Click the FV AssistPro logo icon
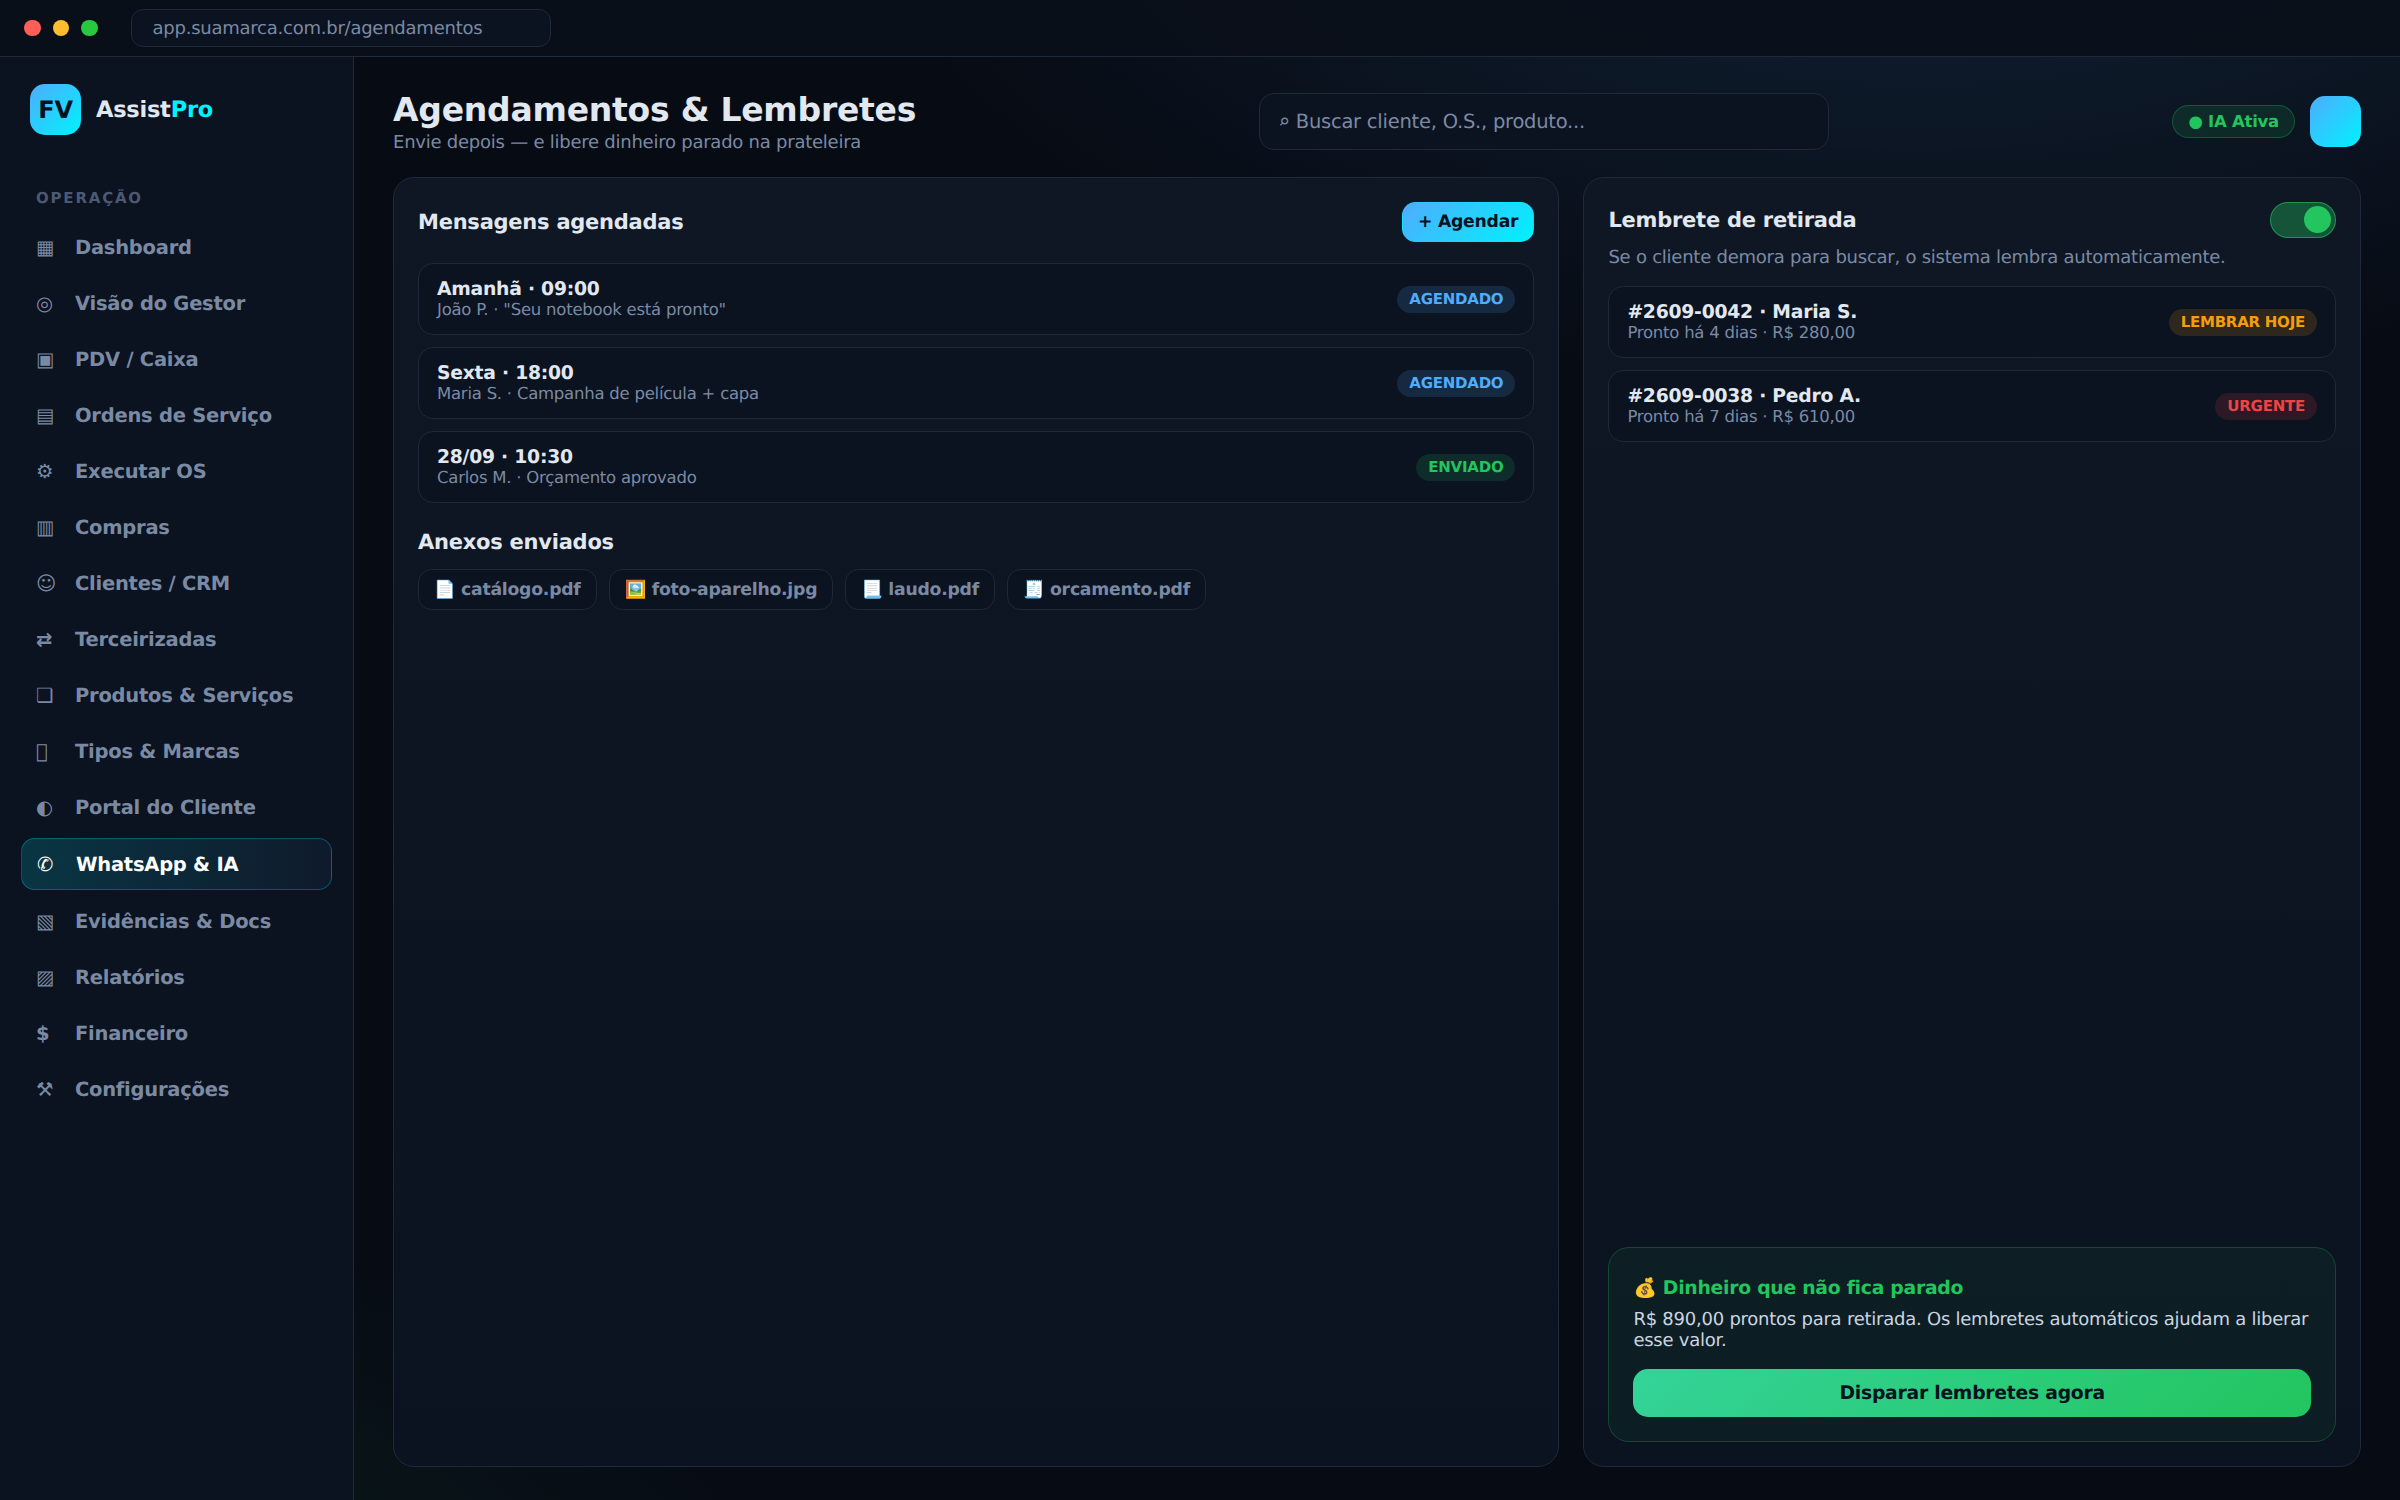2400x1500 pixels. 55,109
